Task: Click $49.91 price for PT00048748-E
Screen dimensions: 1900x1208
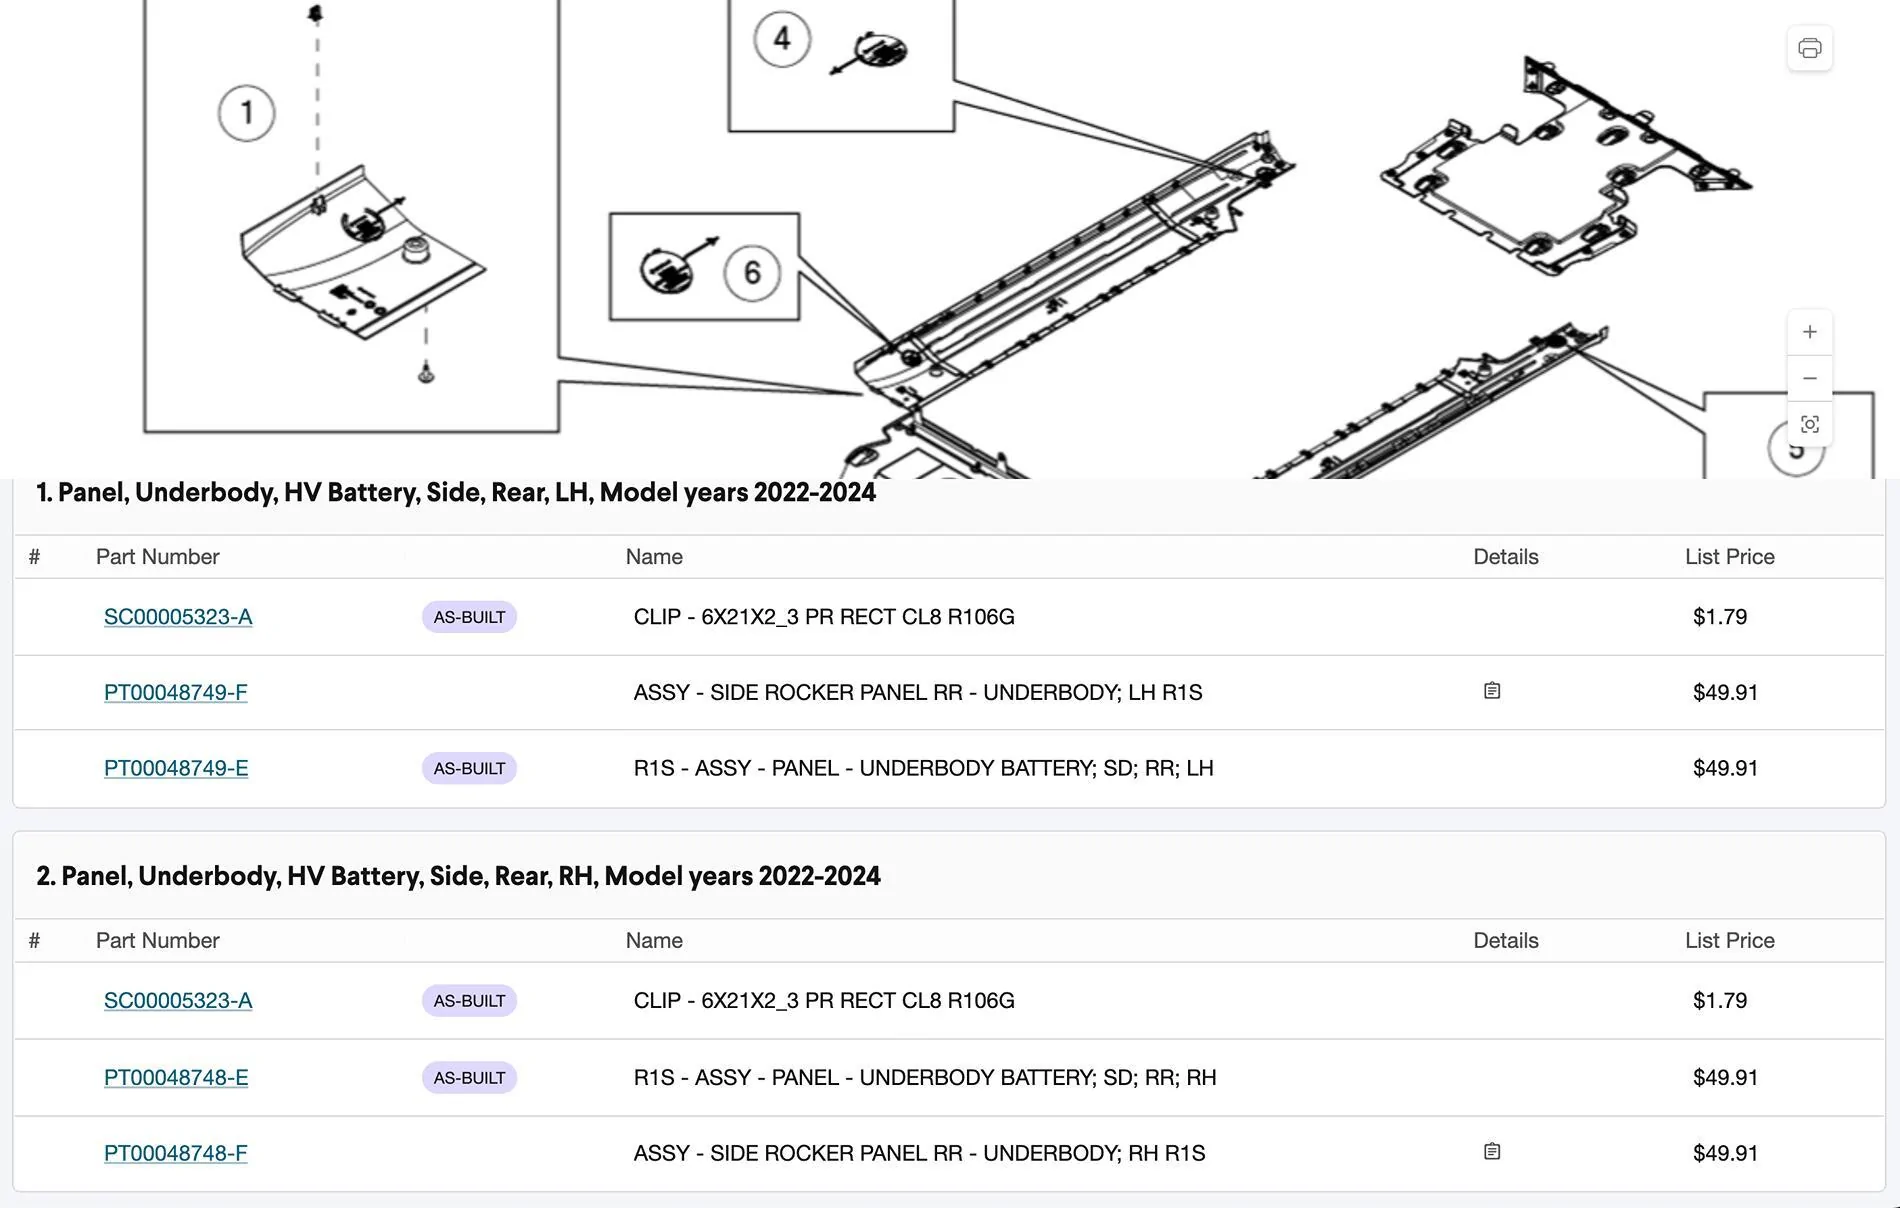Action: click(1725, 1078)
